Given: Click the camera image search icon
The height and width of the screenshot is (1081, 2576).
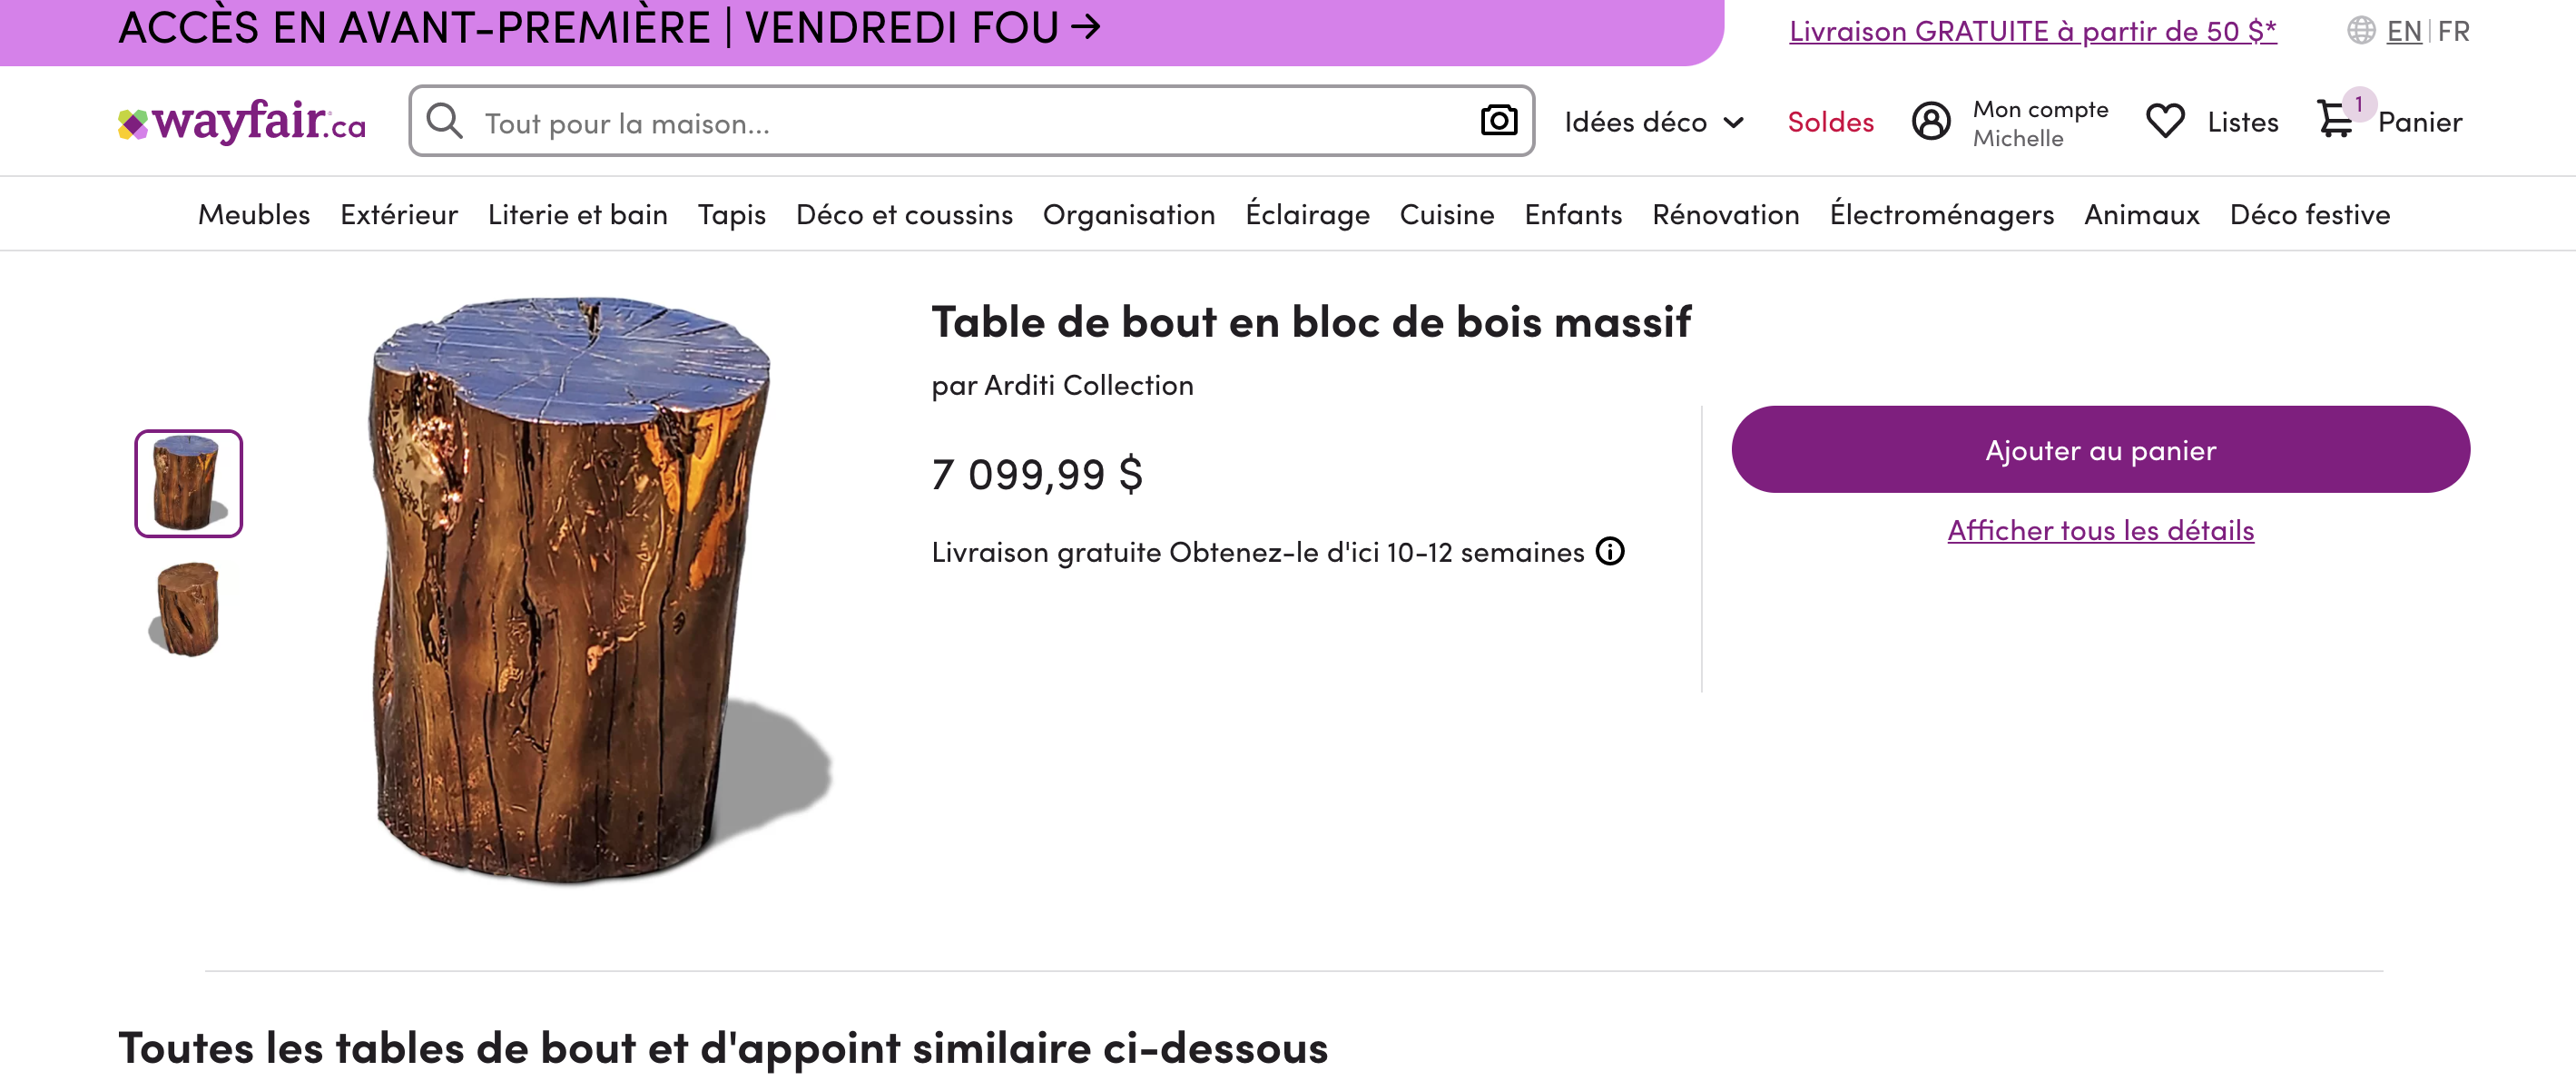Looking at the screenshot, I should click(x=1498, y=121).
